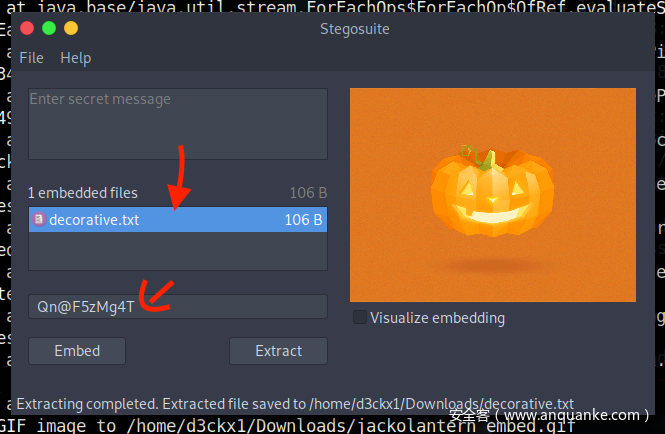665x434 pixels.
Task: Open the Help menu
Action: coord(75,58)
